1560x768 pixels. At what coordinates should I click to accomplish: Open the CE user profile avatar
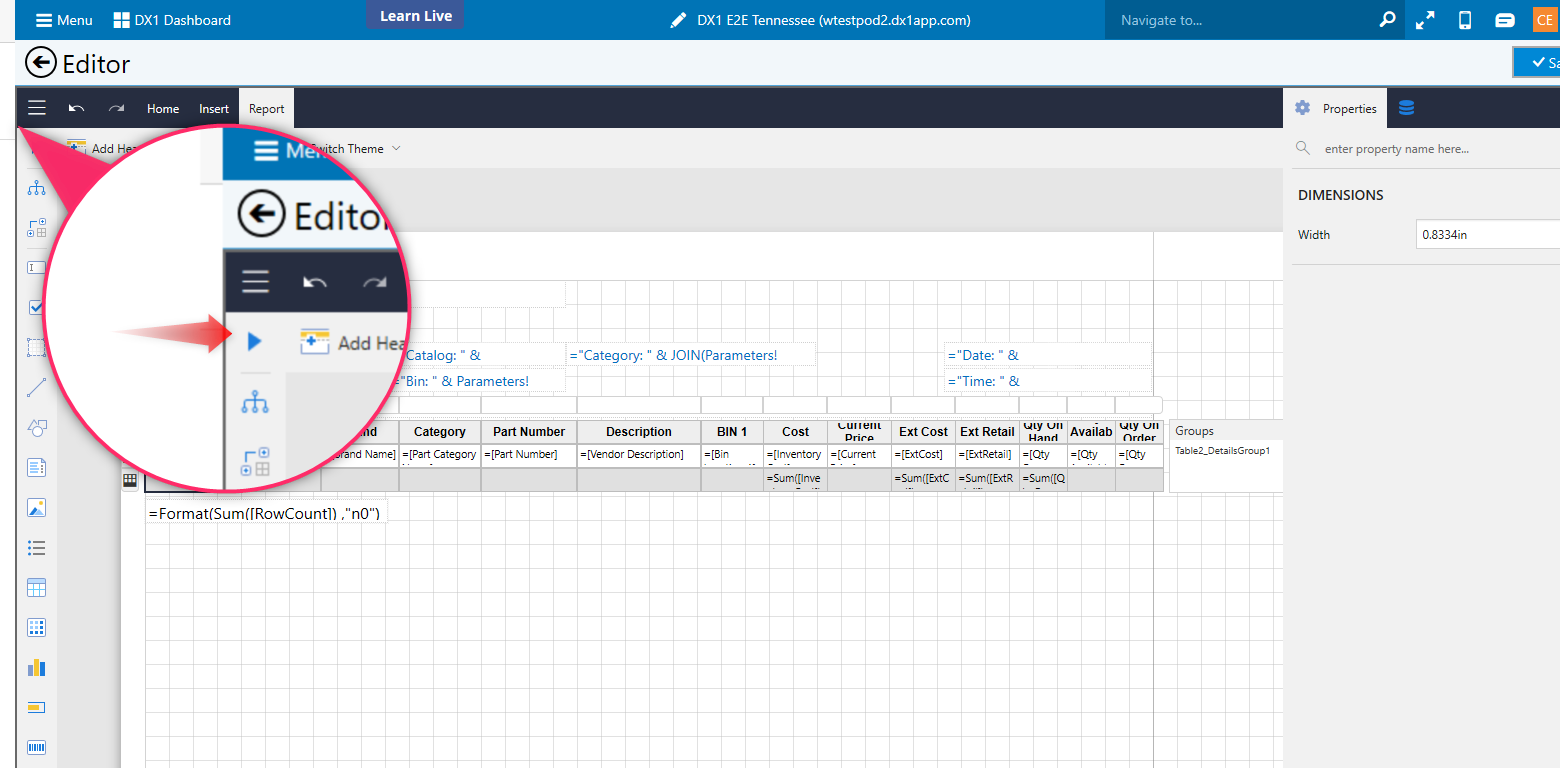1544,20
